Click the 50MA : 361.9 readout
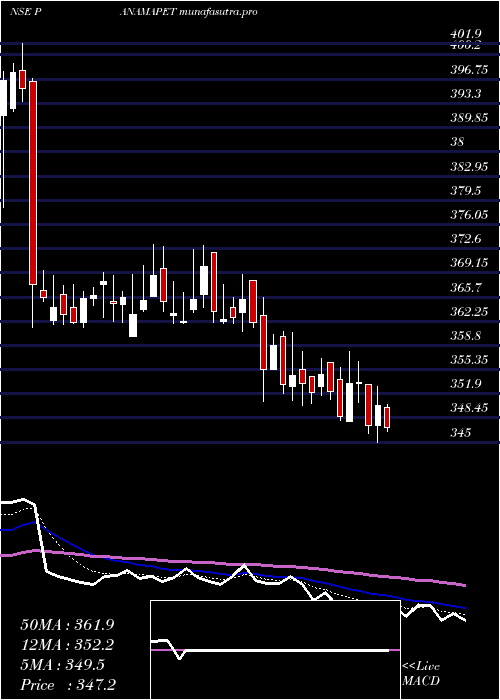This screenshot has height=700, width=500. [x=67, y=625]
